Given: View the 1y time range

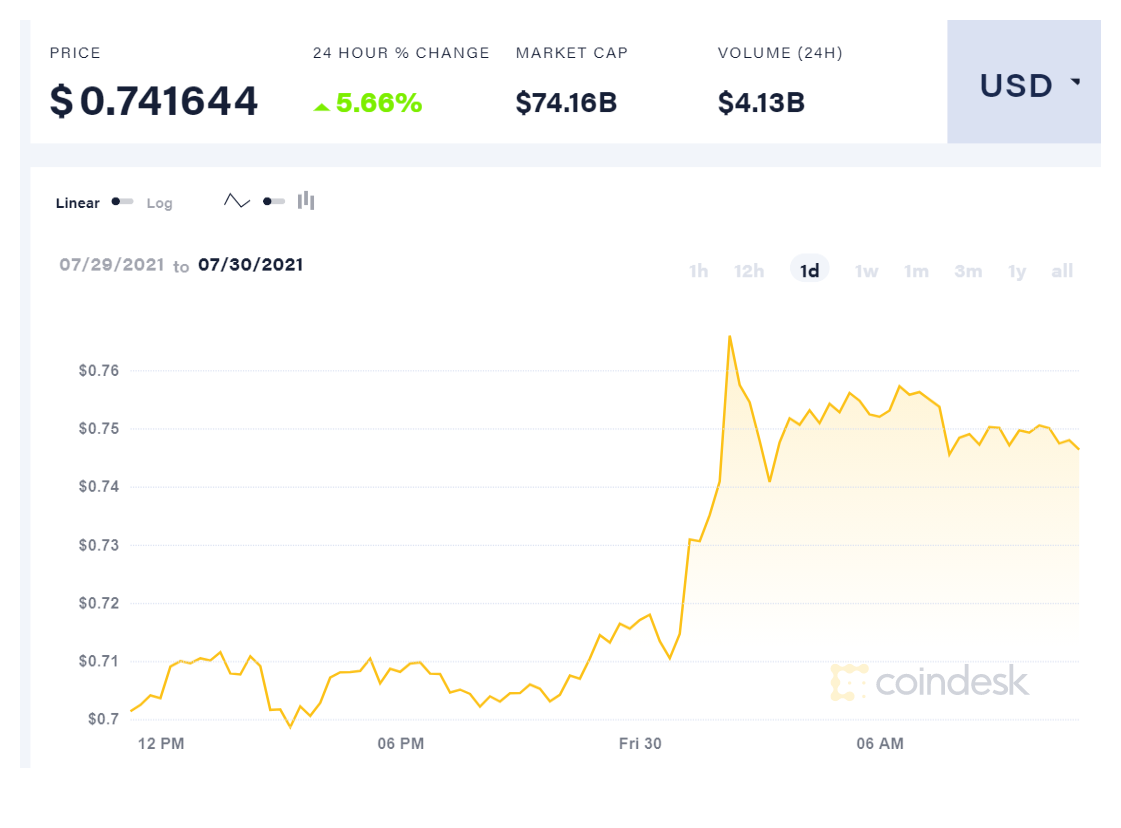Looking at the screenshot, I should point(1017,271).
